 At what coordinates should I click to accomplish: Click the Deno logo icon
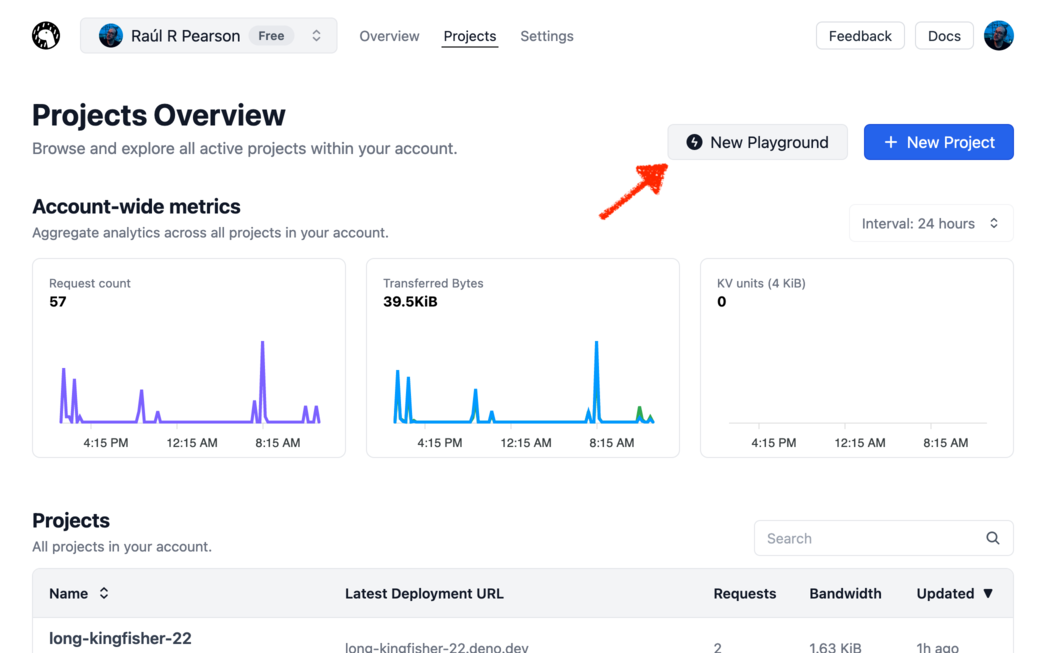click(46, 36)
